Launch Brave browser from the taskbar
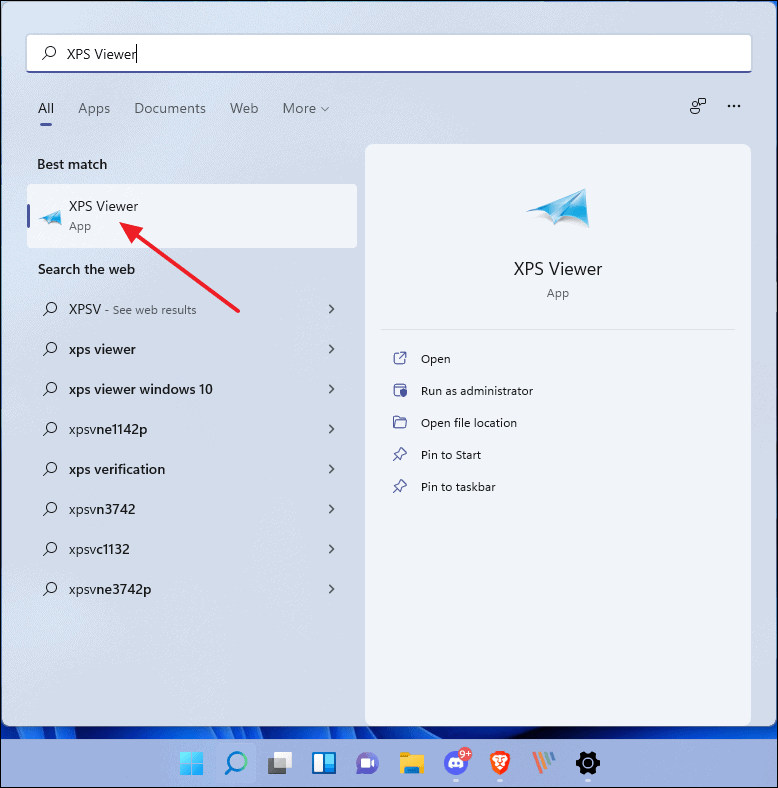 pyautogui.click(x=500, y=763)
